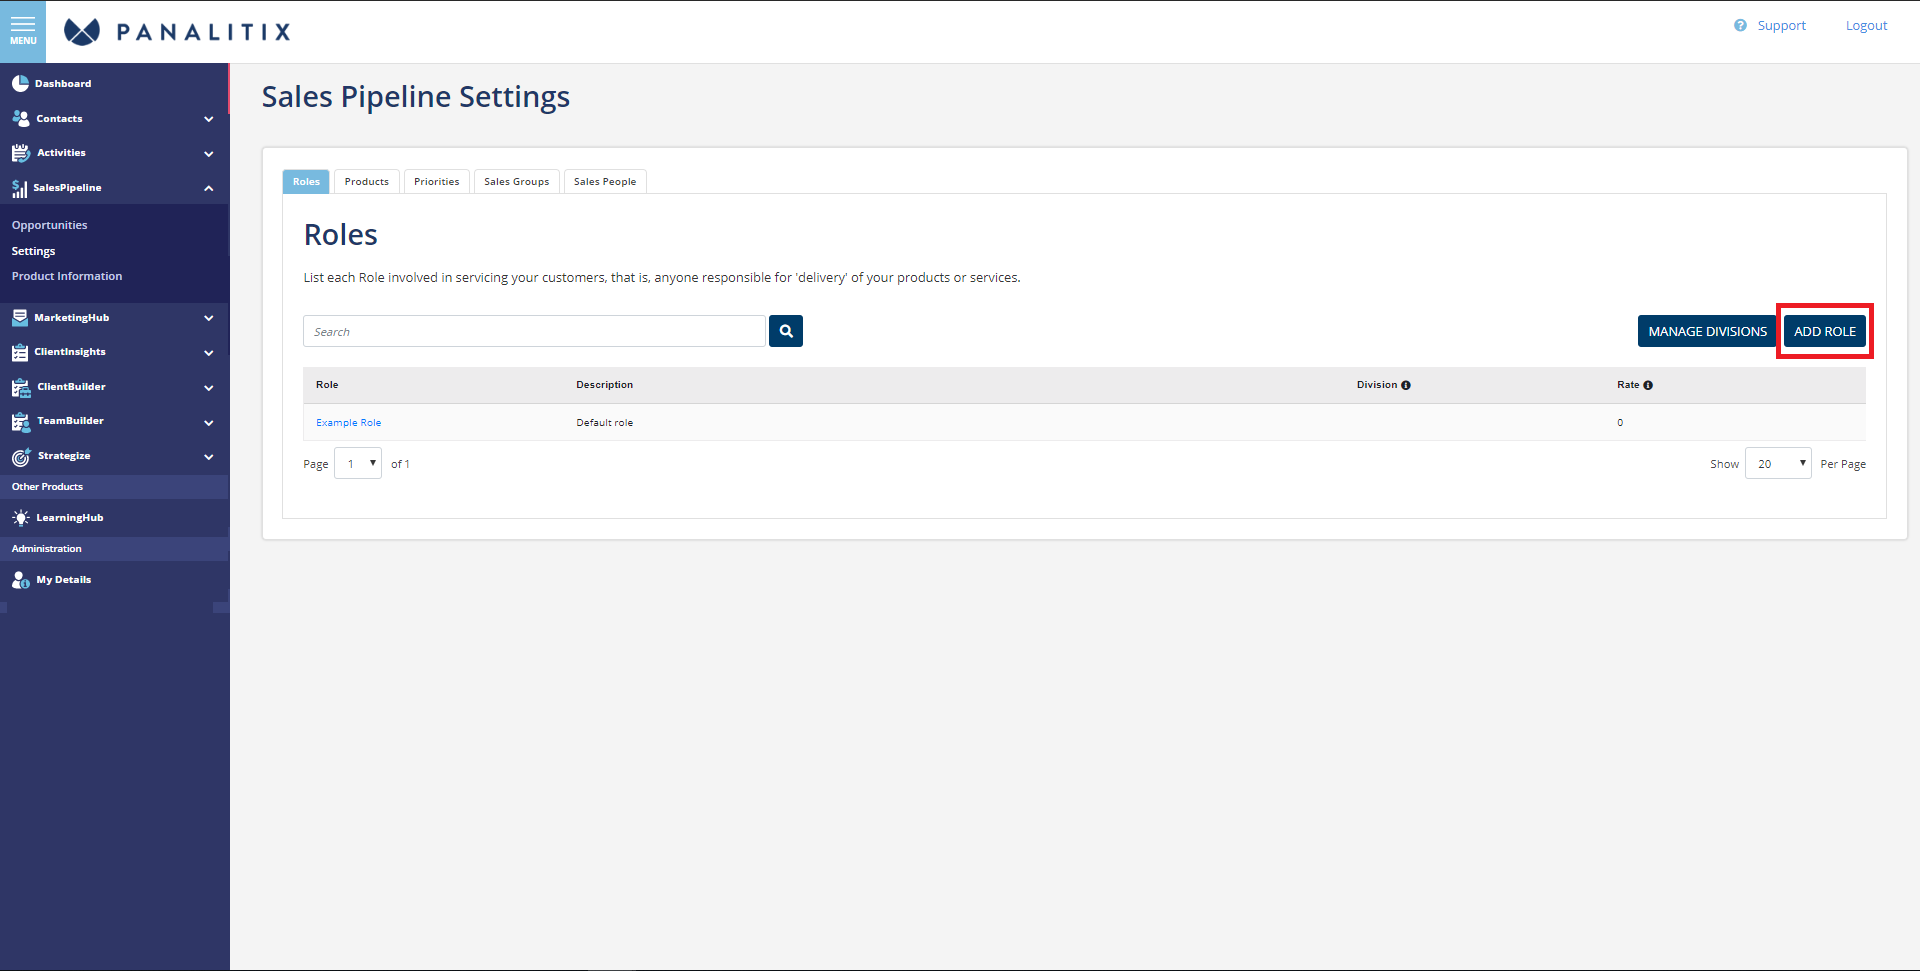Switch to the Sales Groups tab

(x=517, y=181)
